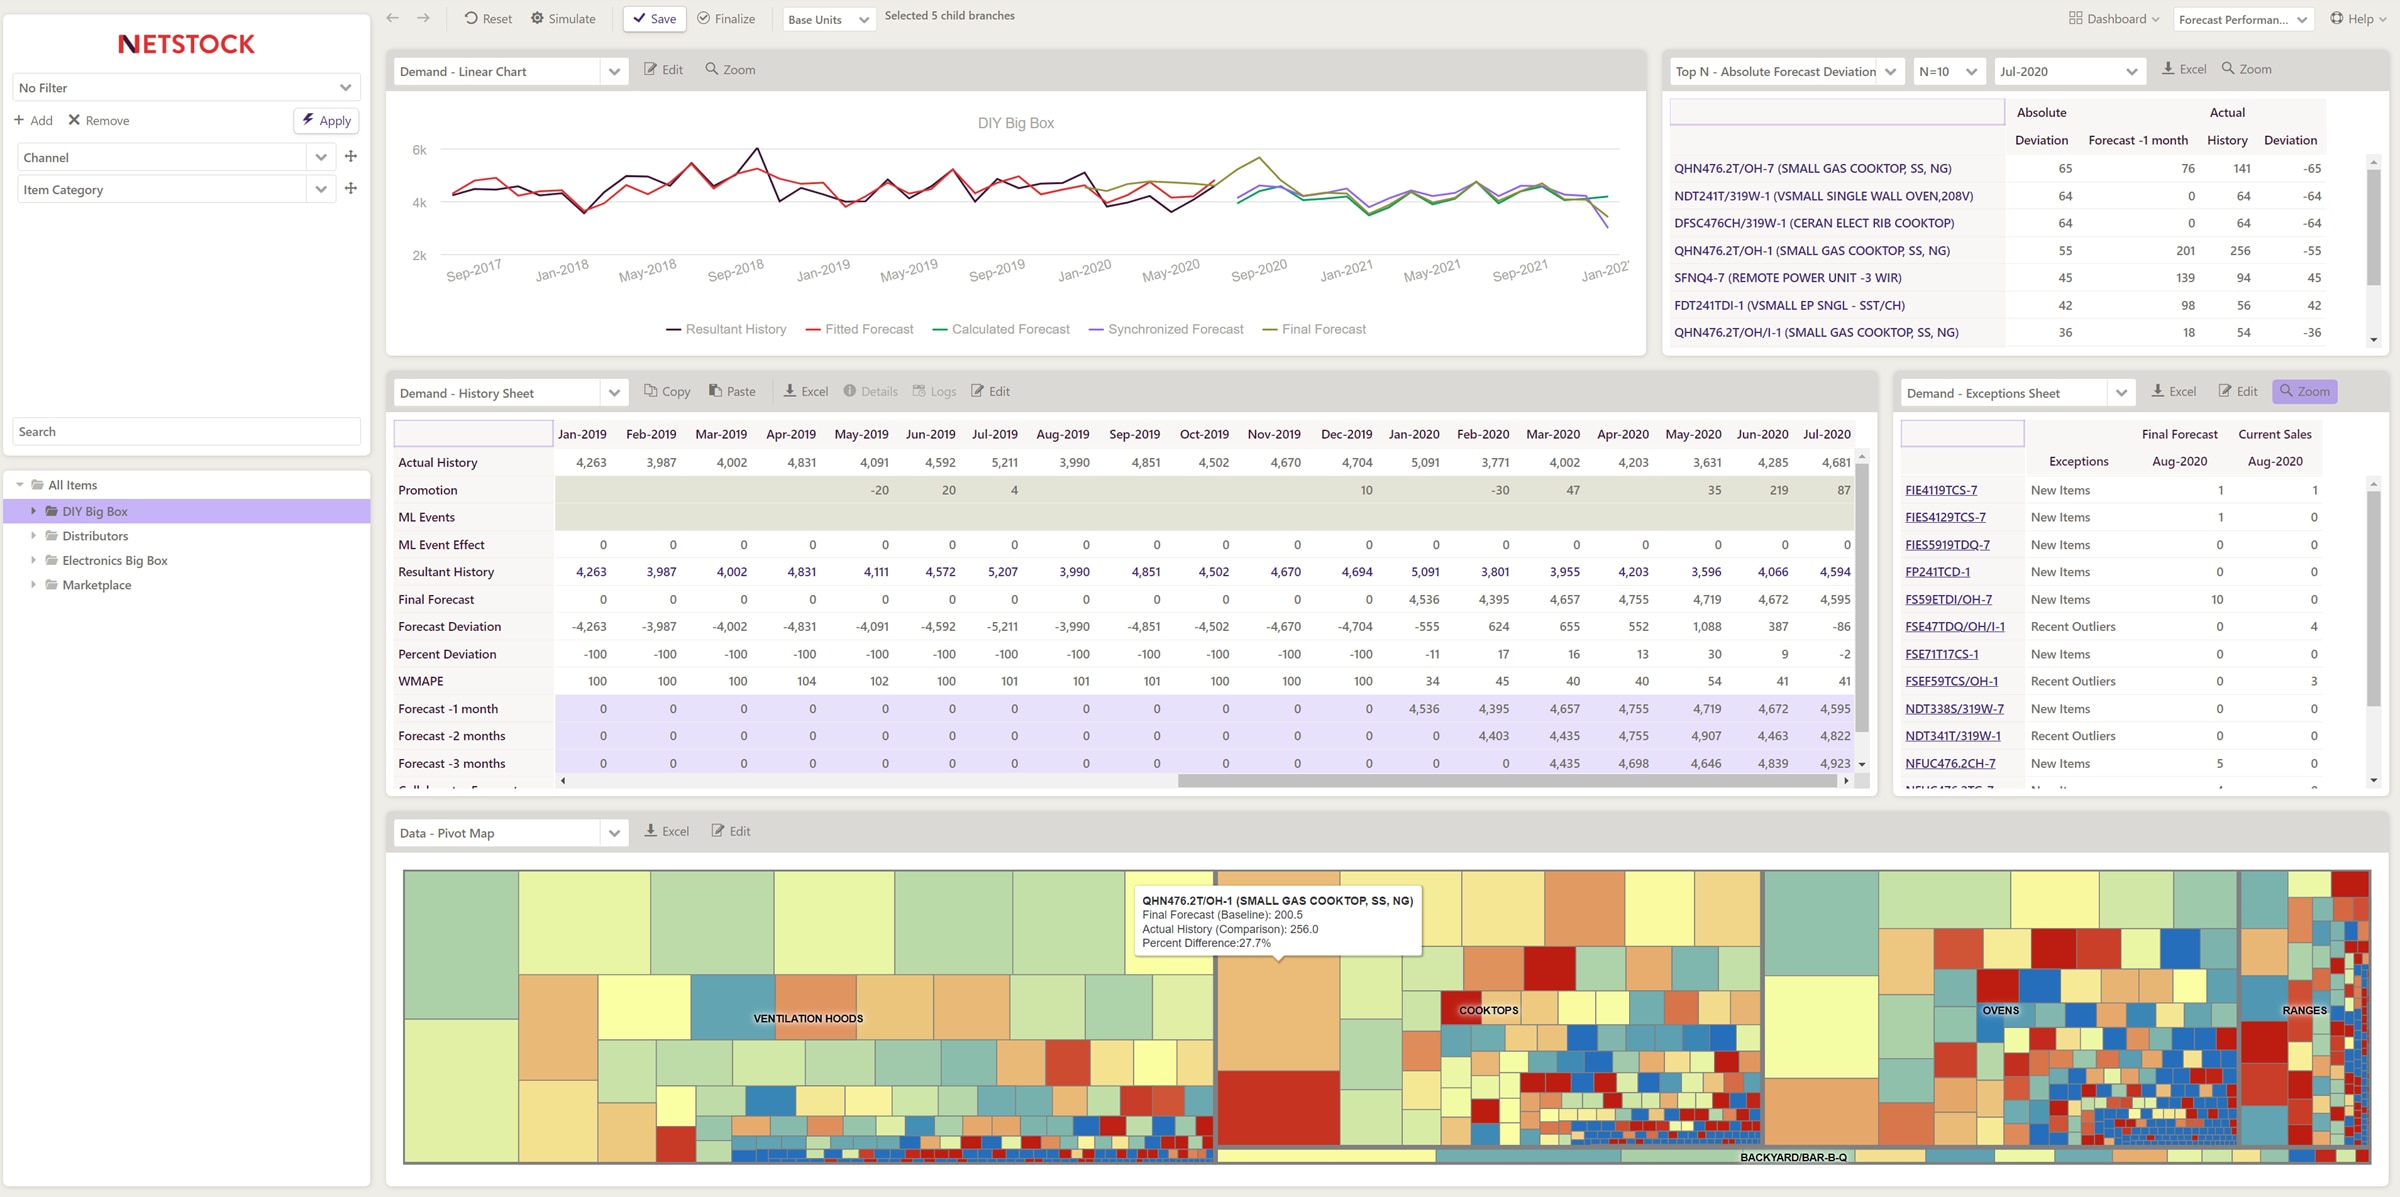This screenshot has width=2400, height=1197.
Task: Open the Base Units dropdown
Action: (828, 19)
